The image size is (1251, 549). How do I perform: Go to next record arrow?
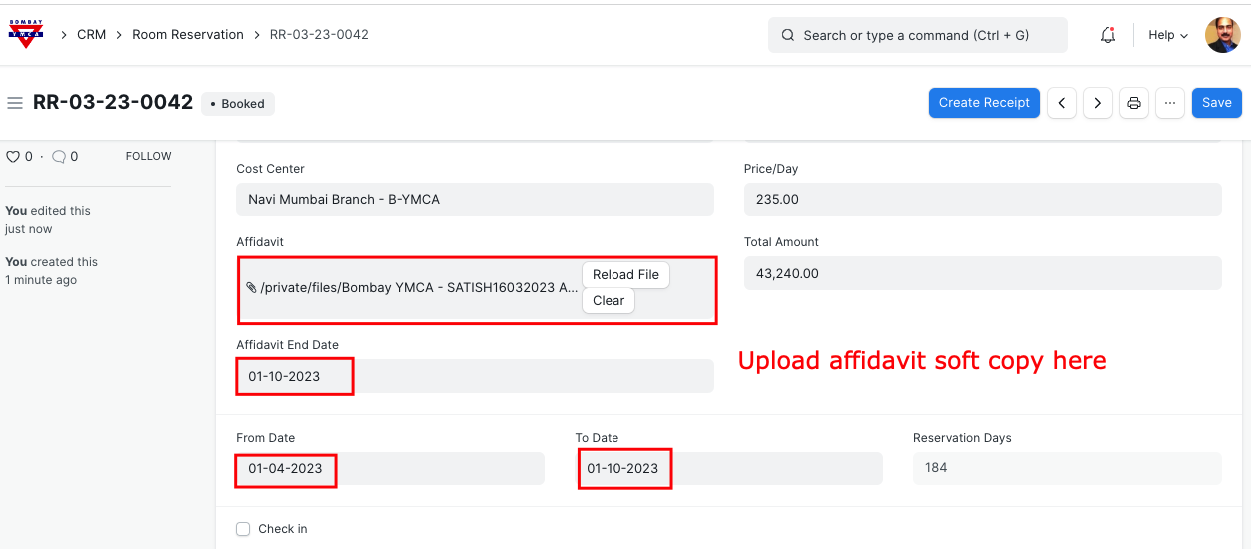(x=1098, y=103)
